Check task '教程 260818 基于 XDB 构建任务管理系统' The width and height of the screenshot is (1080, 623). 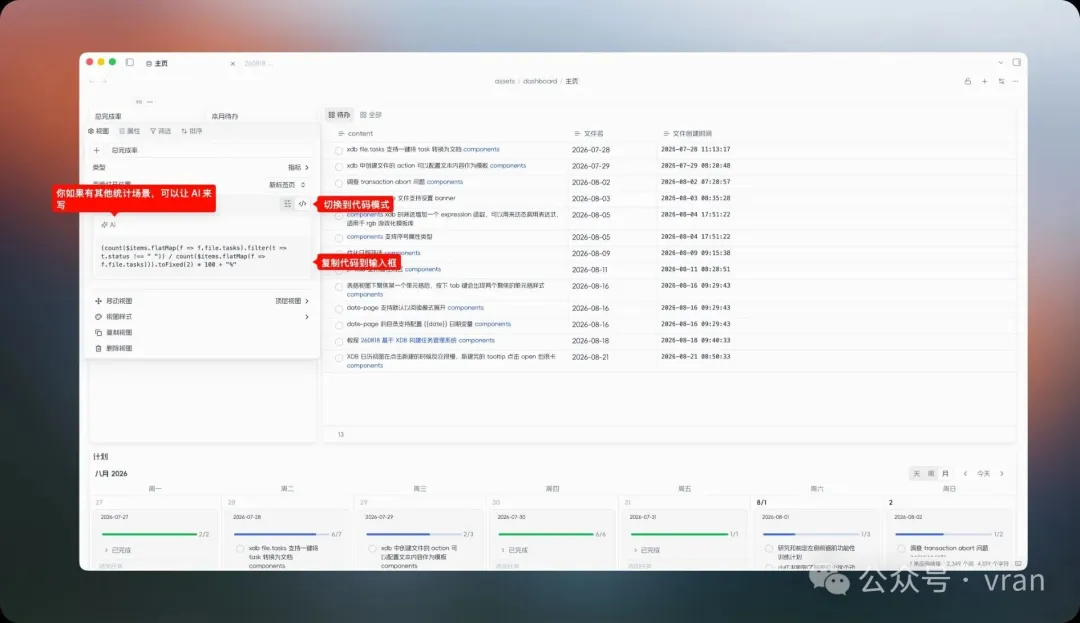click(x=339, y=341)
